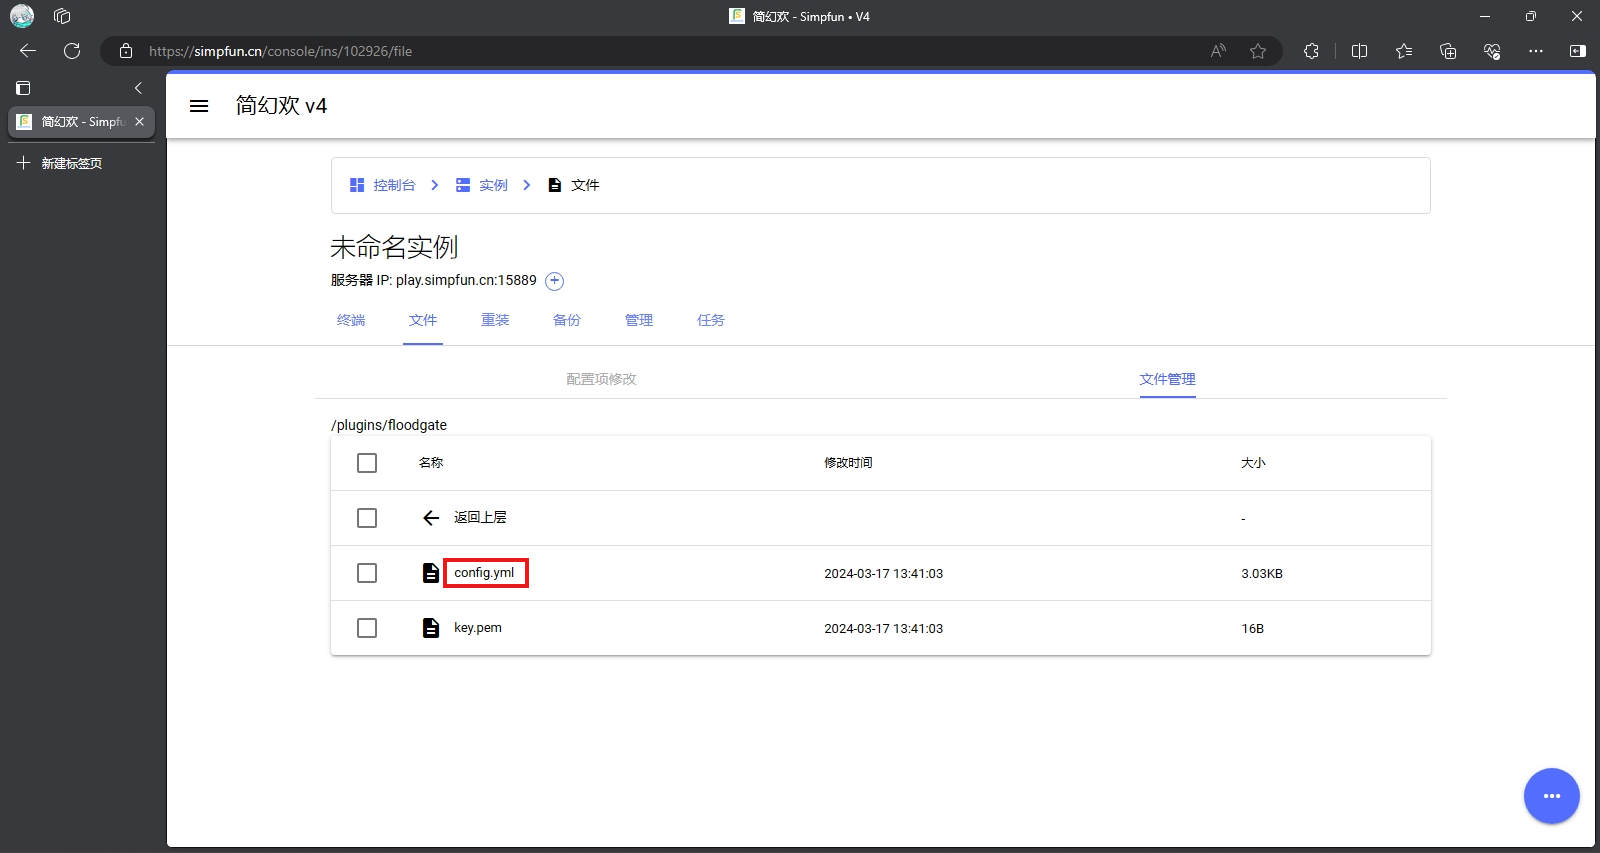
Task: Switch to the 配置项修改 tab
Action: [x=601, y=379]
